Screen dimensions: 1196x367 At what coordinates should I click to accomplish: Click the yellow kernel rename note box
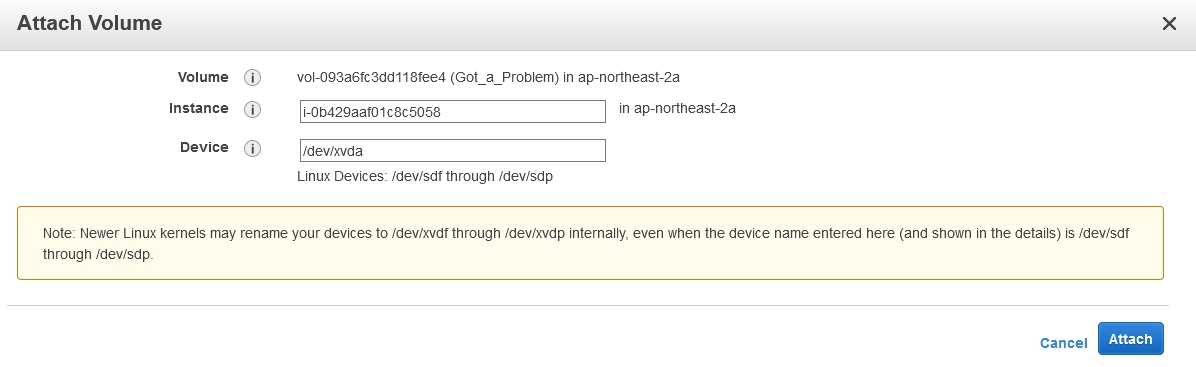coord(590,243)
